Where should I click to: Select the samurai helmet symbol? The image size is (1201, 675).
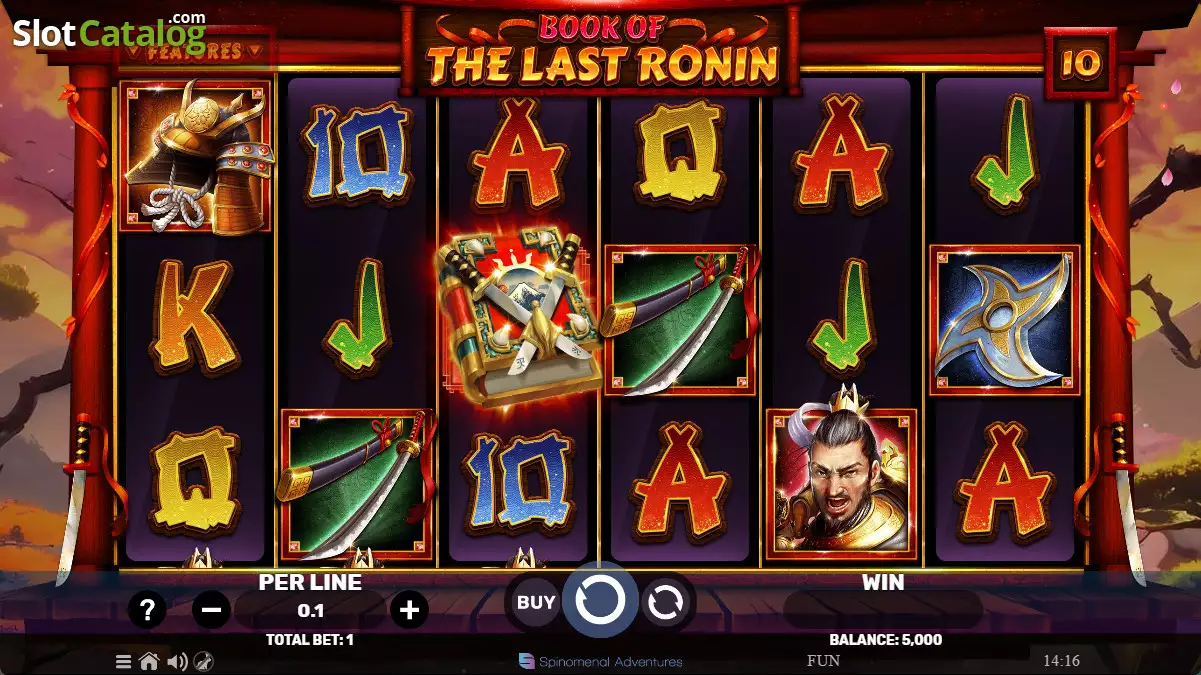click(195, 156)
